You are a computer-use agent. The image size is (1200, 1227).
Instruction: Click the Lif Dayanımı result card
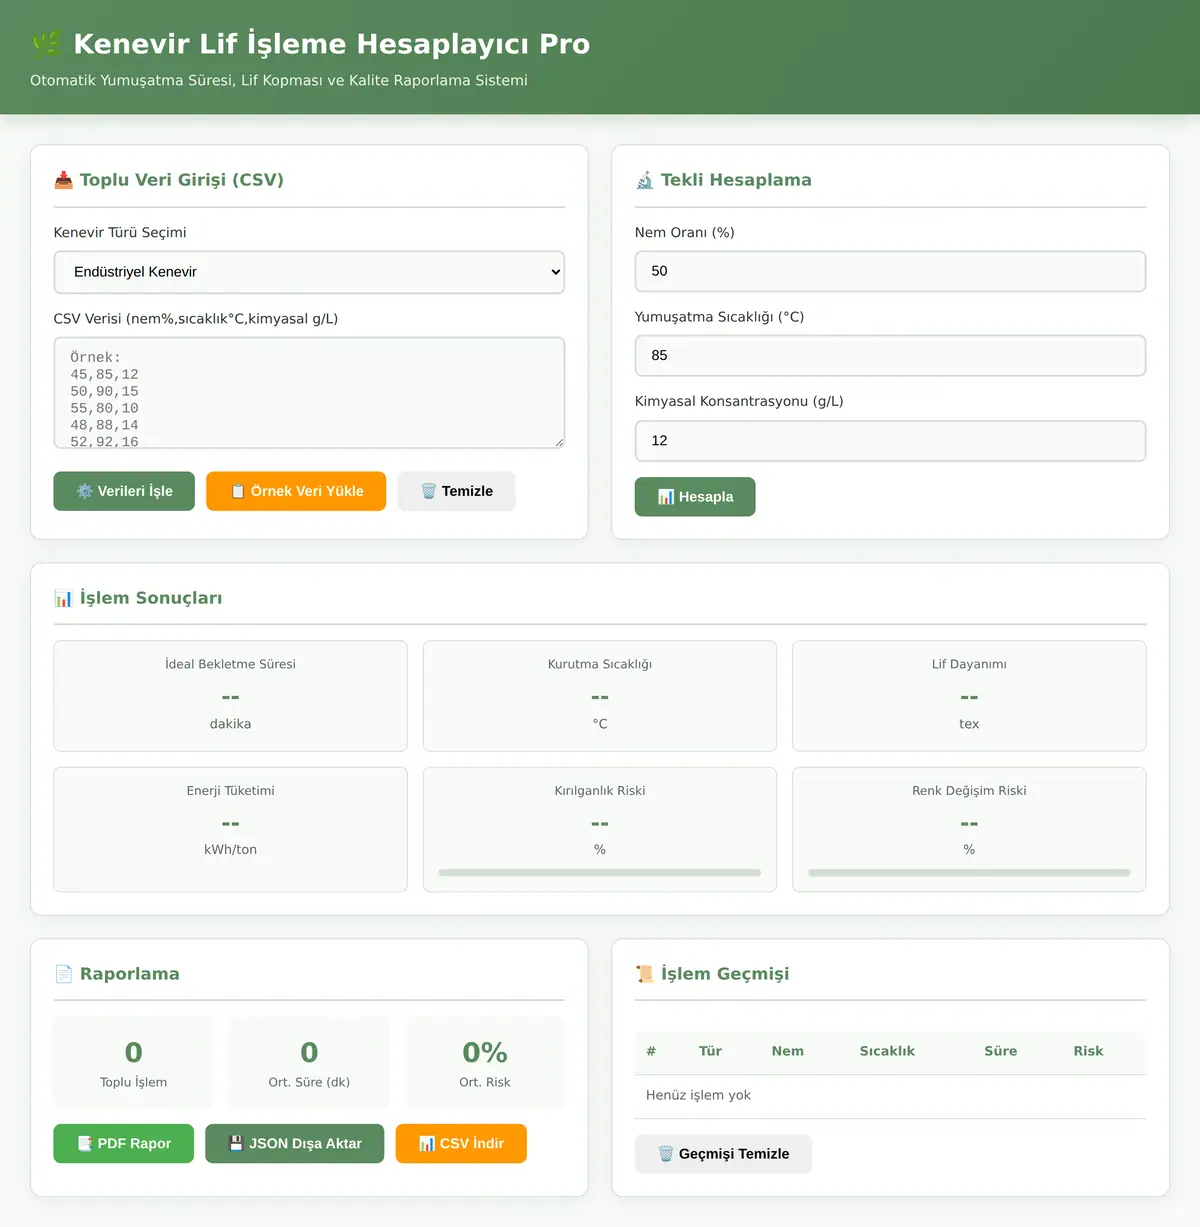point(969,696)
